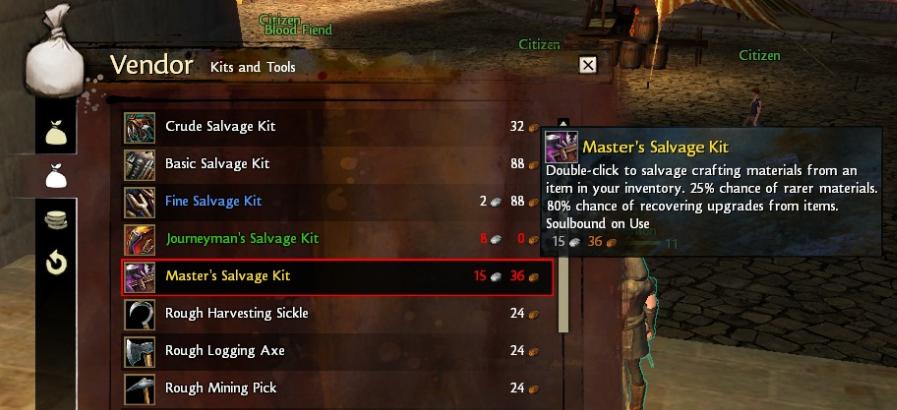Image resolution: width=897 pixels, height=410 pixels.
Task: Click the Crude Salvage Kit icon
Action: pos(140,128)
